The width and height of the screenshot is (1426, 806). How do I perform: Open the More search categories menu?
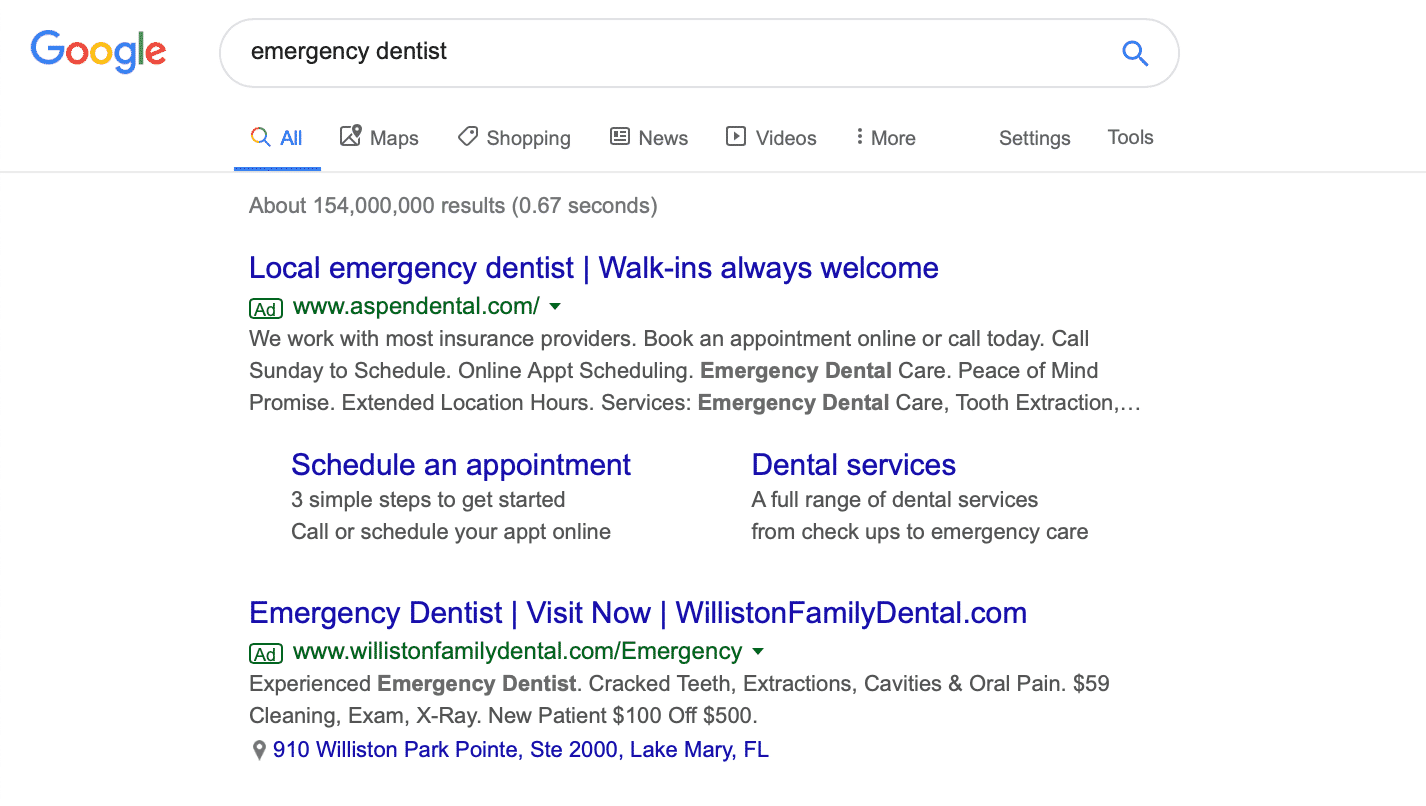[x=885, y=138]
